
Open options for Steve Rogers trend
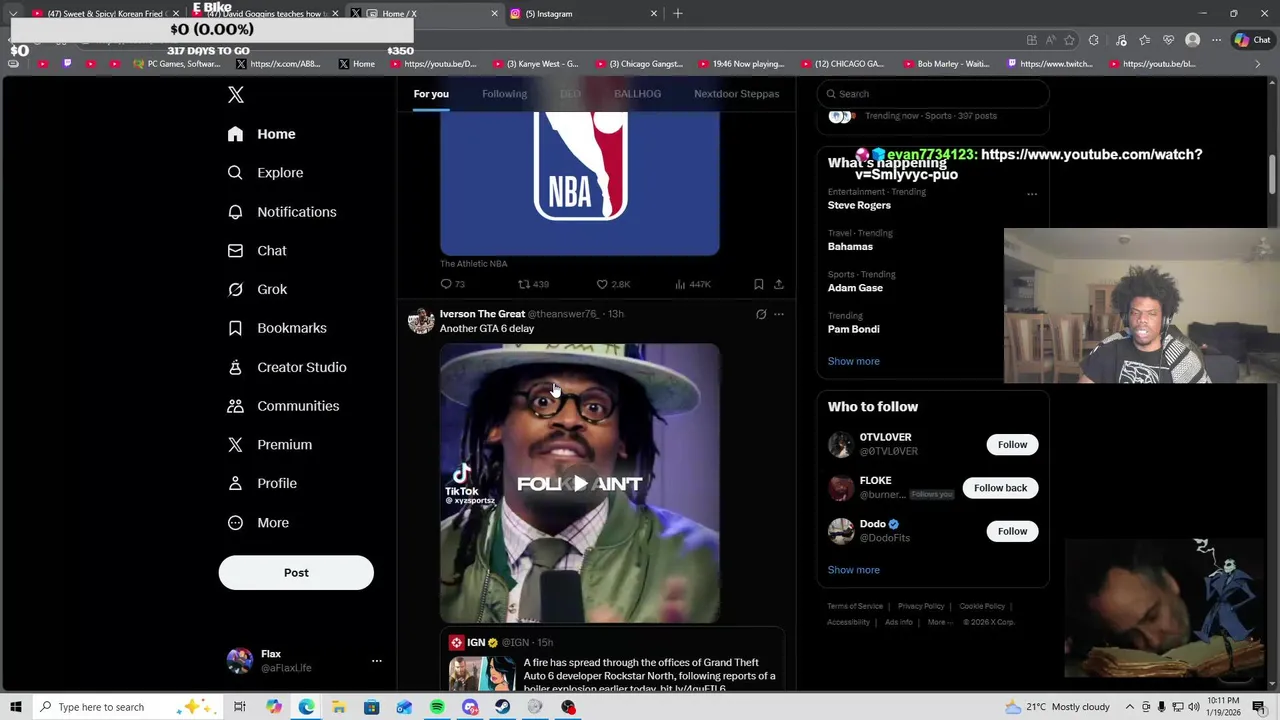pos(1032,194)
